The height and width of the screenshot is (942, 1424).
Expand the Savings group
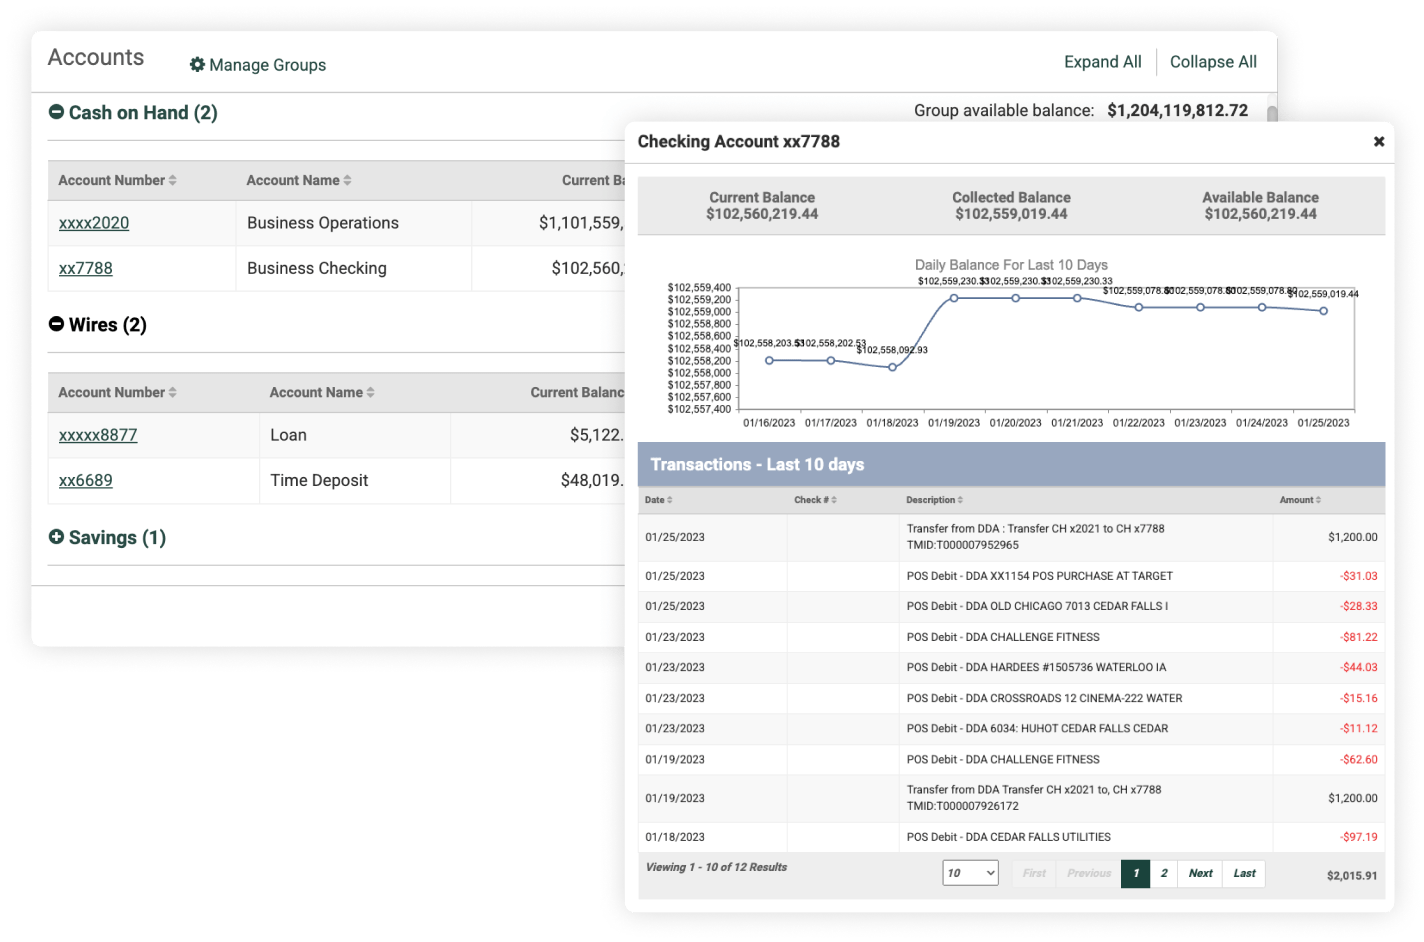coord(57,537)
